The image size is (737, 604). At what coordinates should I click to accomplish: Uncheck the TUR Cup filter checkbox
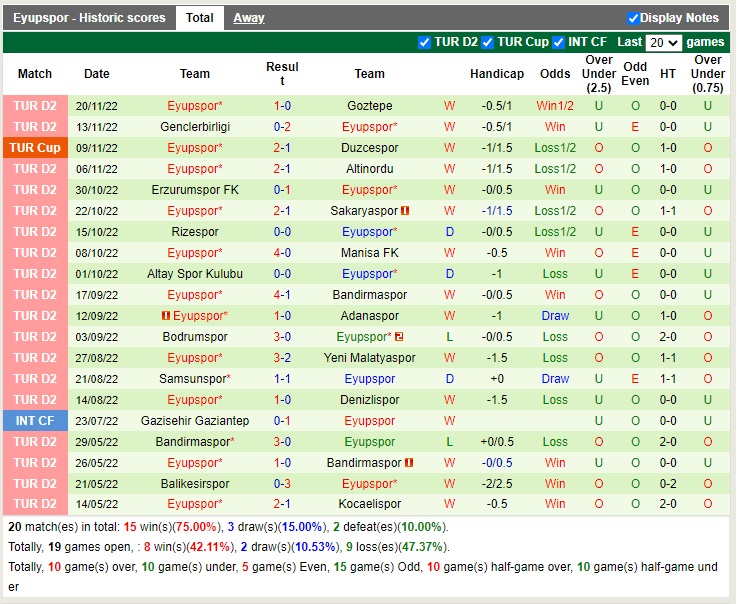tap(487, 42)
